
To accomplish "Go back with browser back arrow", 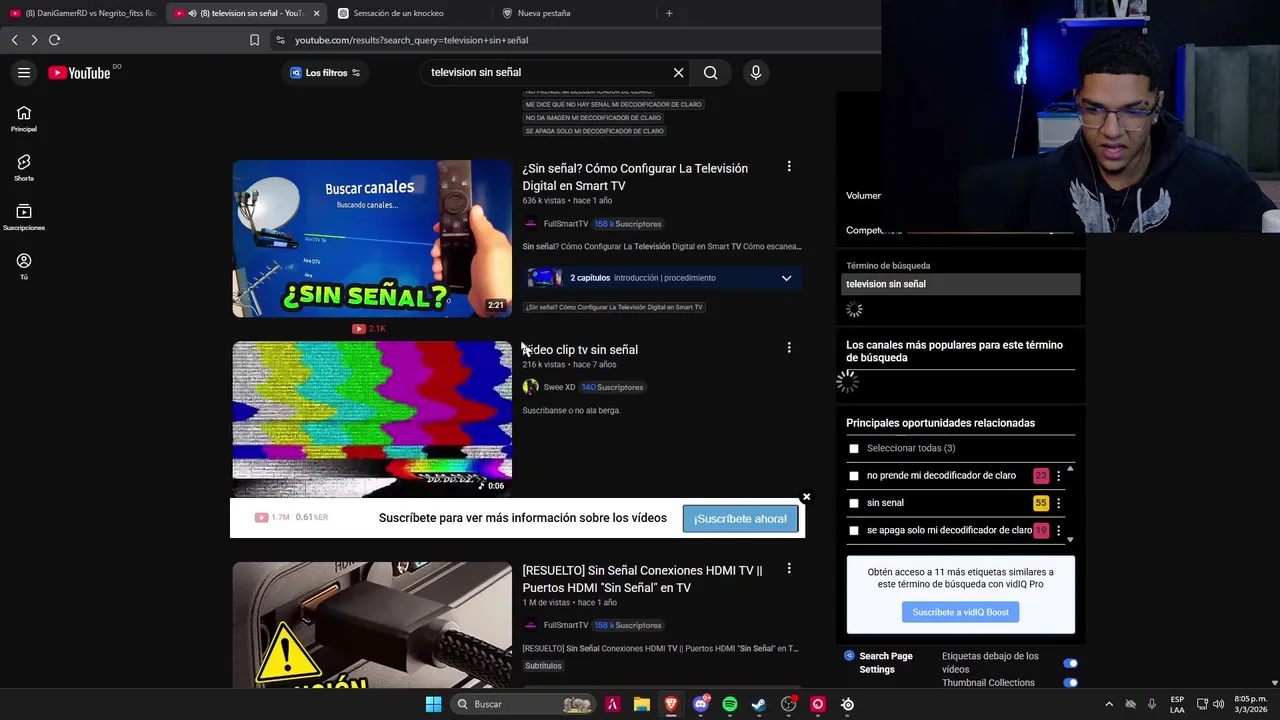I will pyautogui.click(x=14, y=40).
